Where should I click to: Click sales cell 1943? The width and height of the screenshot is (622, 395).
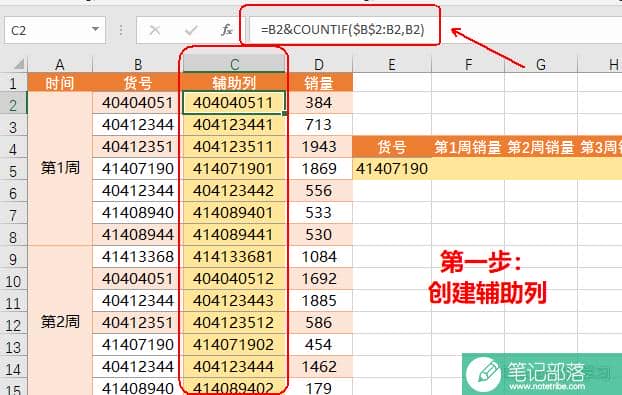(319, 147)
